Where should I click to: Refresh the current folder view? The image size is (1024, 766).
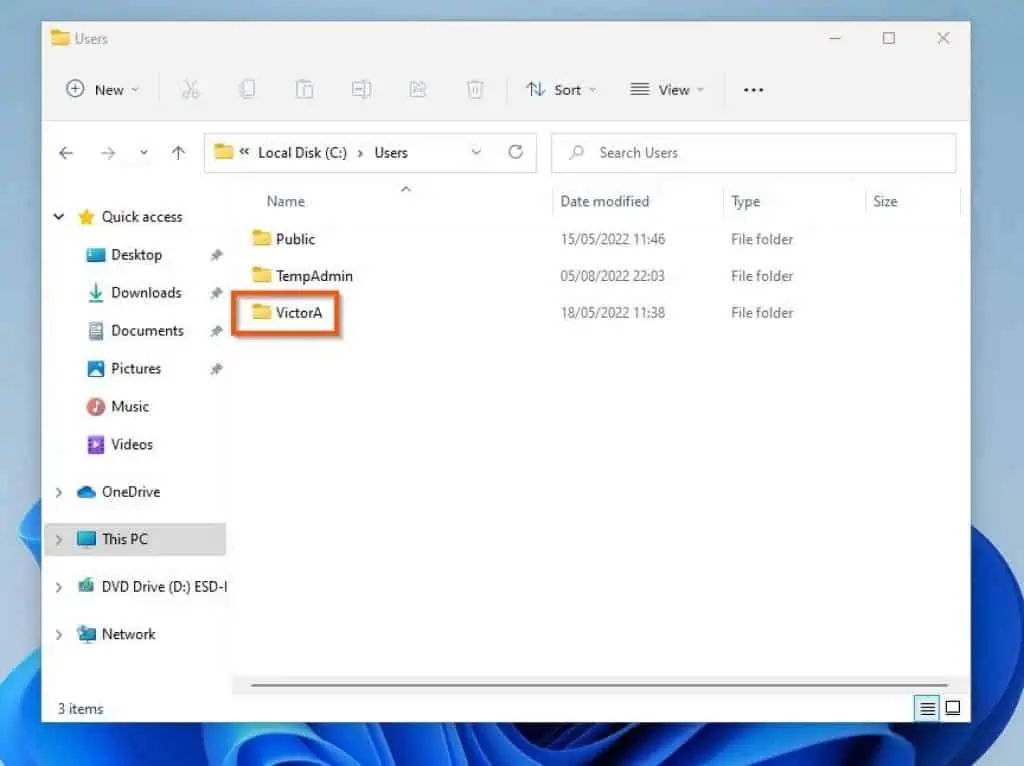(516, 152)
